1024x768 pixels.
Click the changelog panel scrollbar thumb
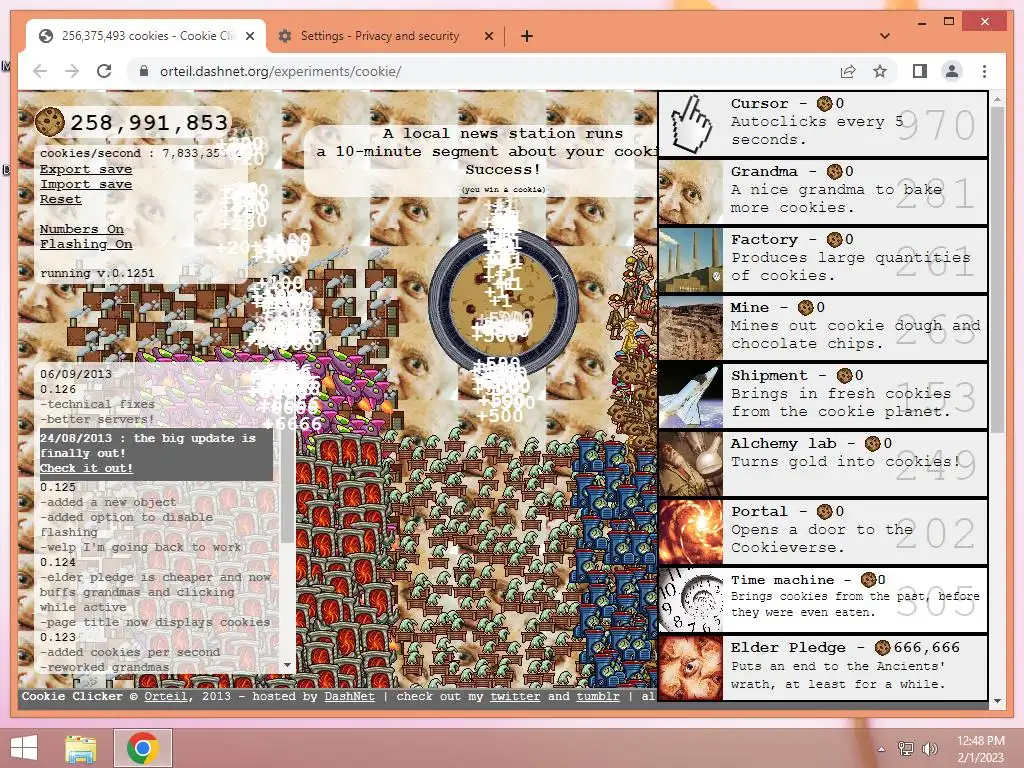pos(287,487)
